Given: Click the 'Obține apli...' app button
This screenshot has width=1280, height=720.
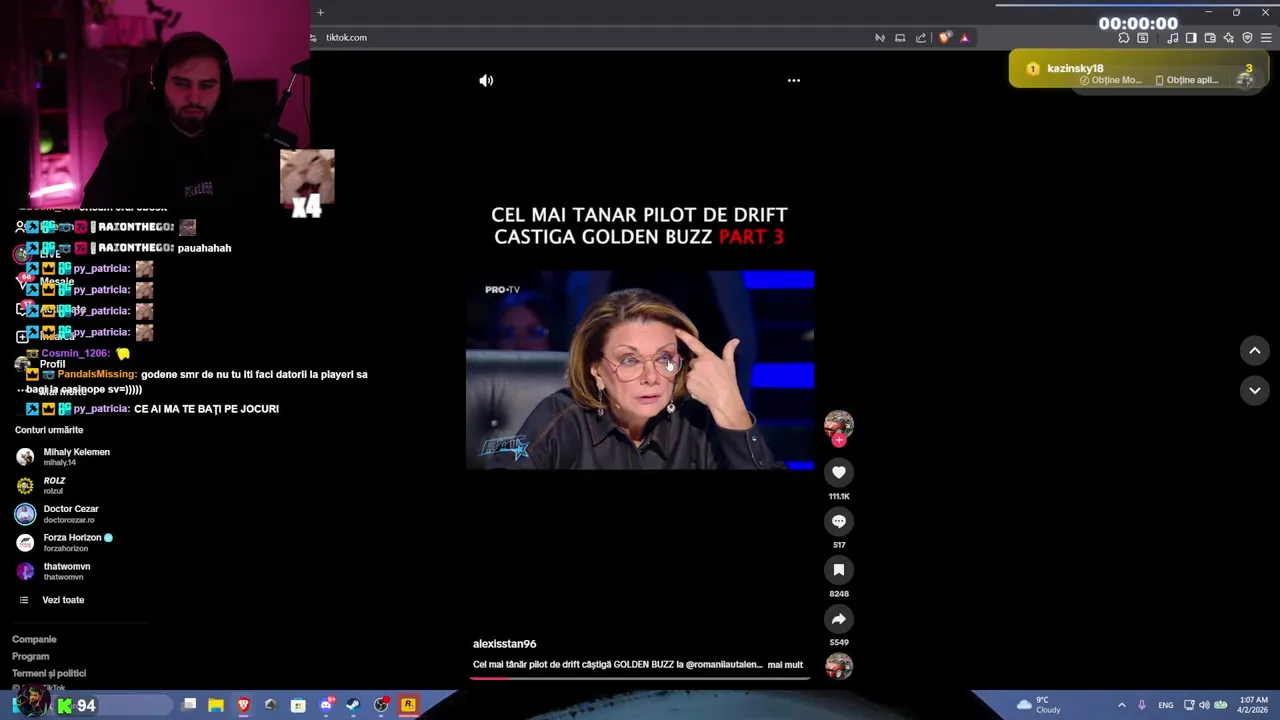Looking at the screenshot, I should tap(1187, 80).
